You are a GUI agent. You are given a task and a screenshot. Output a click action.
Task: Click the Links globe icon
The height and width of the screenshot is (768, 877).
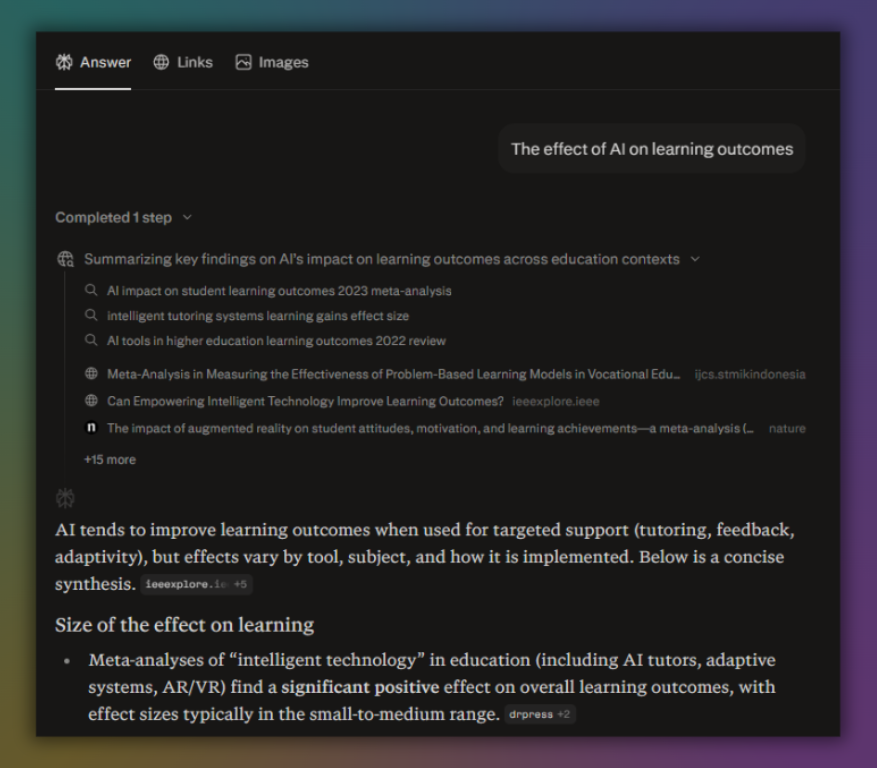[161, 62]
